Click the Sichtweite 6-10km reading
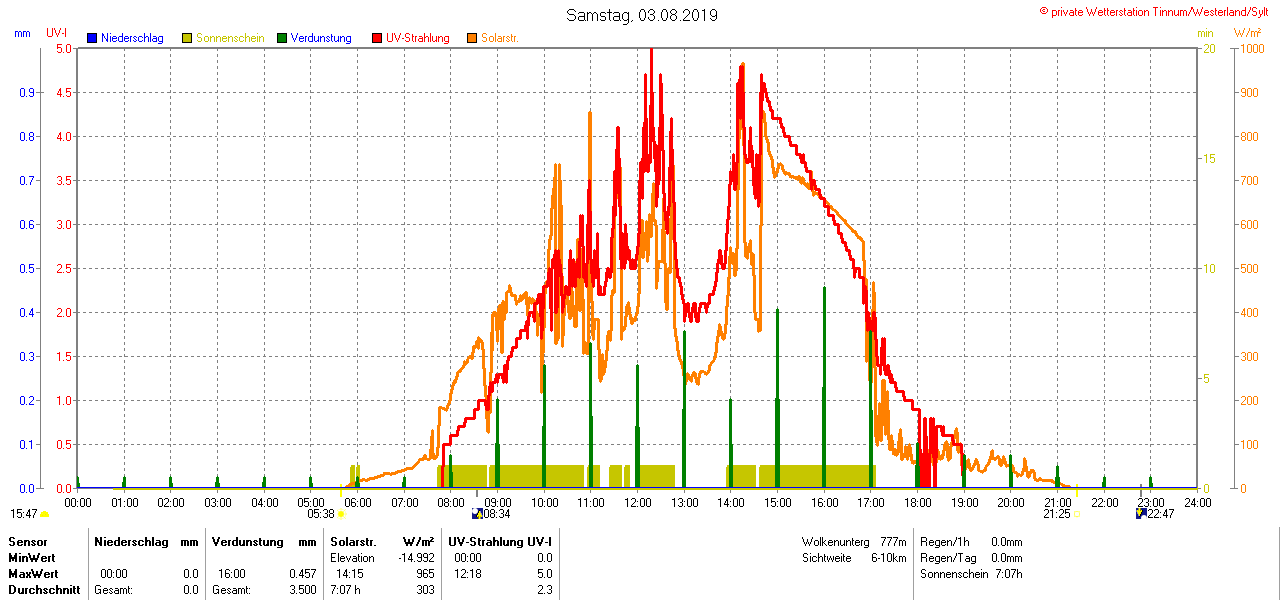This screenshot has width=1280, height=600. pyautogui.click(x=854, y=557)
